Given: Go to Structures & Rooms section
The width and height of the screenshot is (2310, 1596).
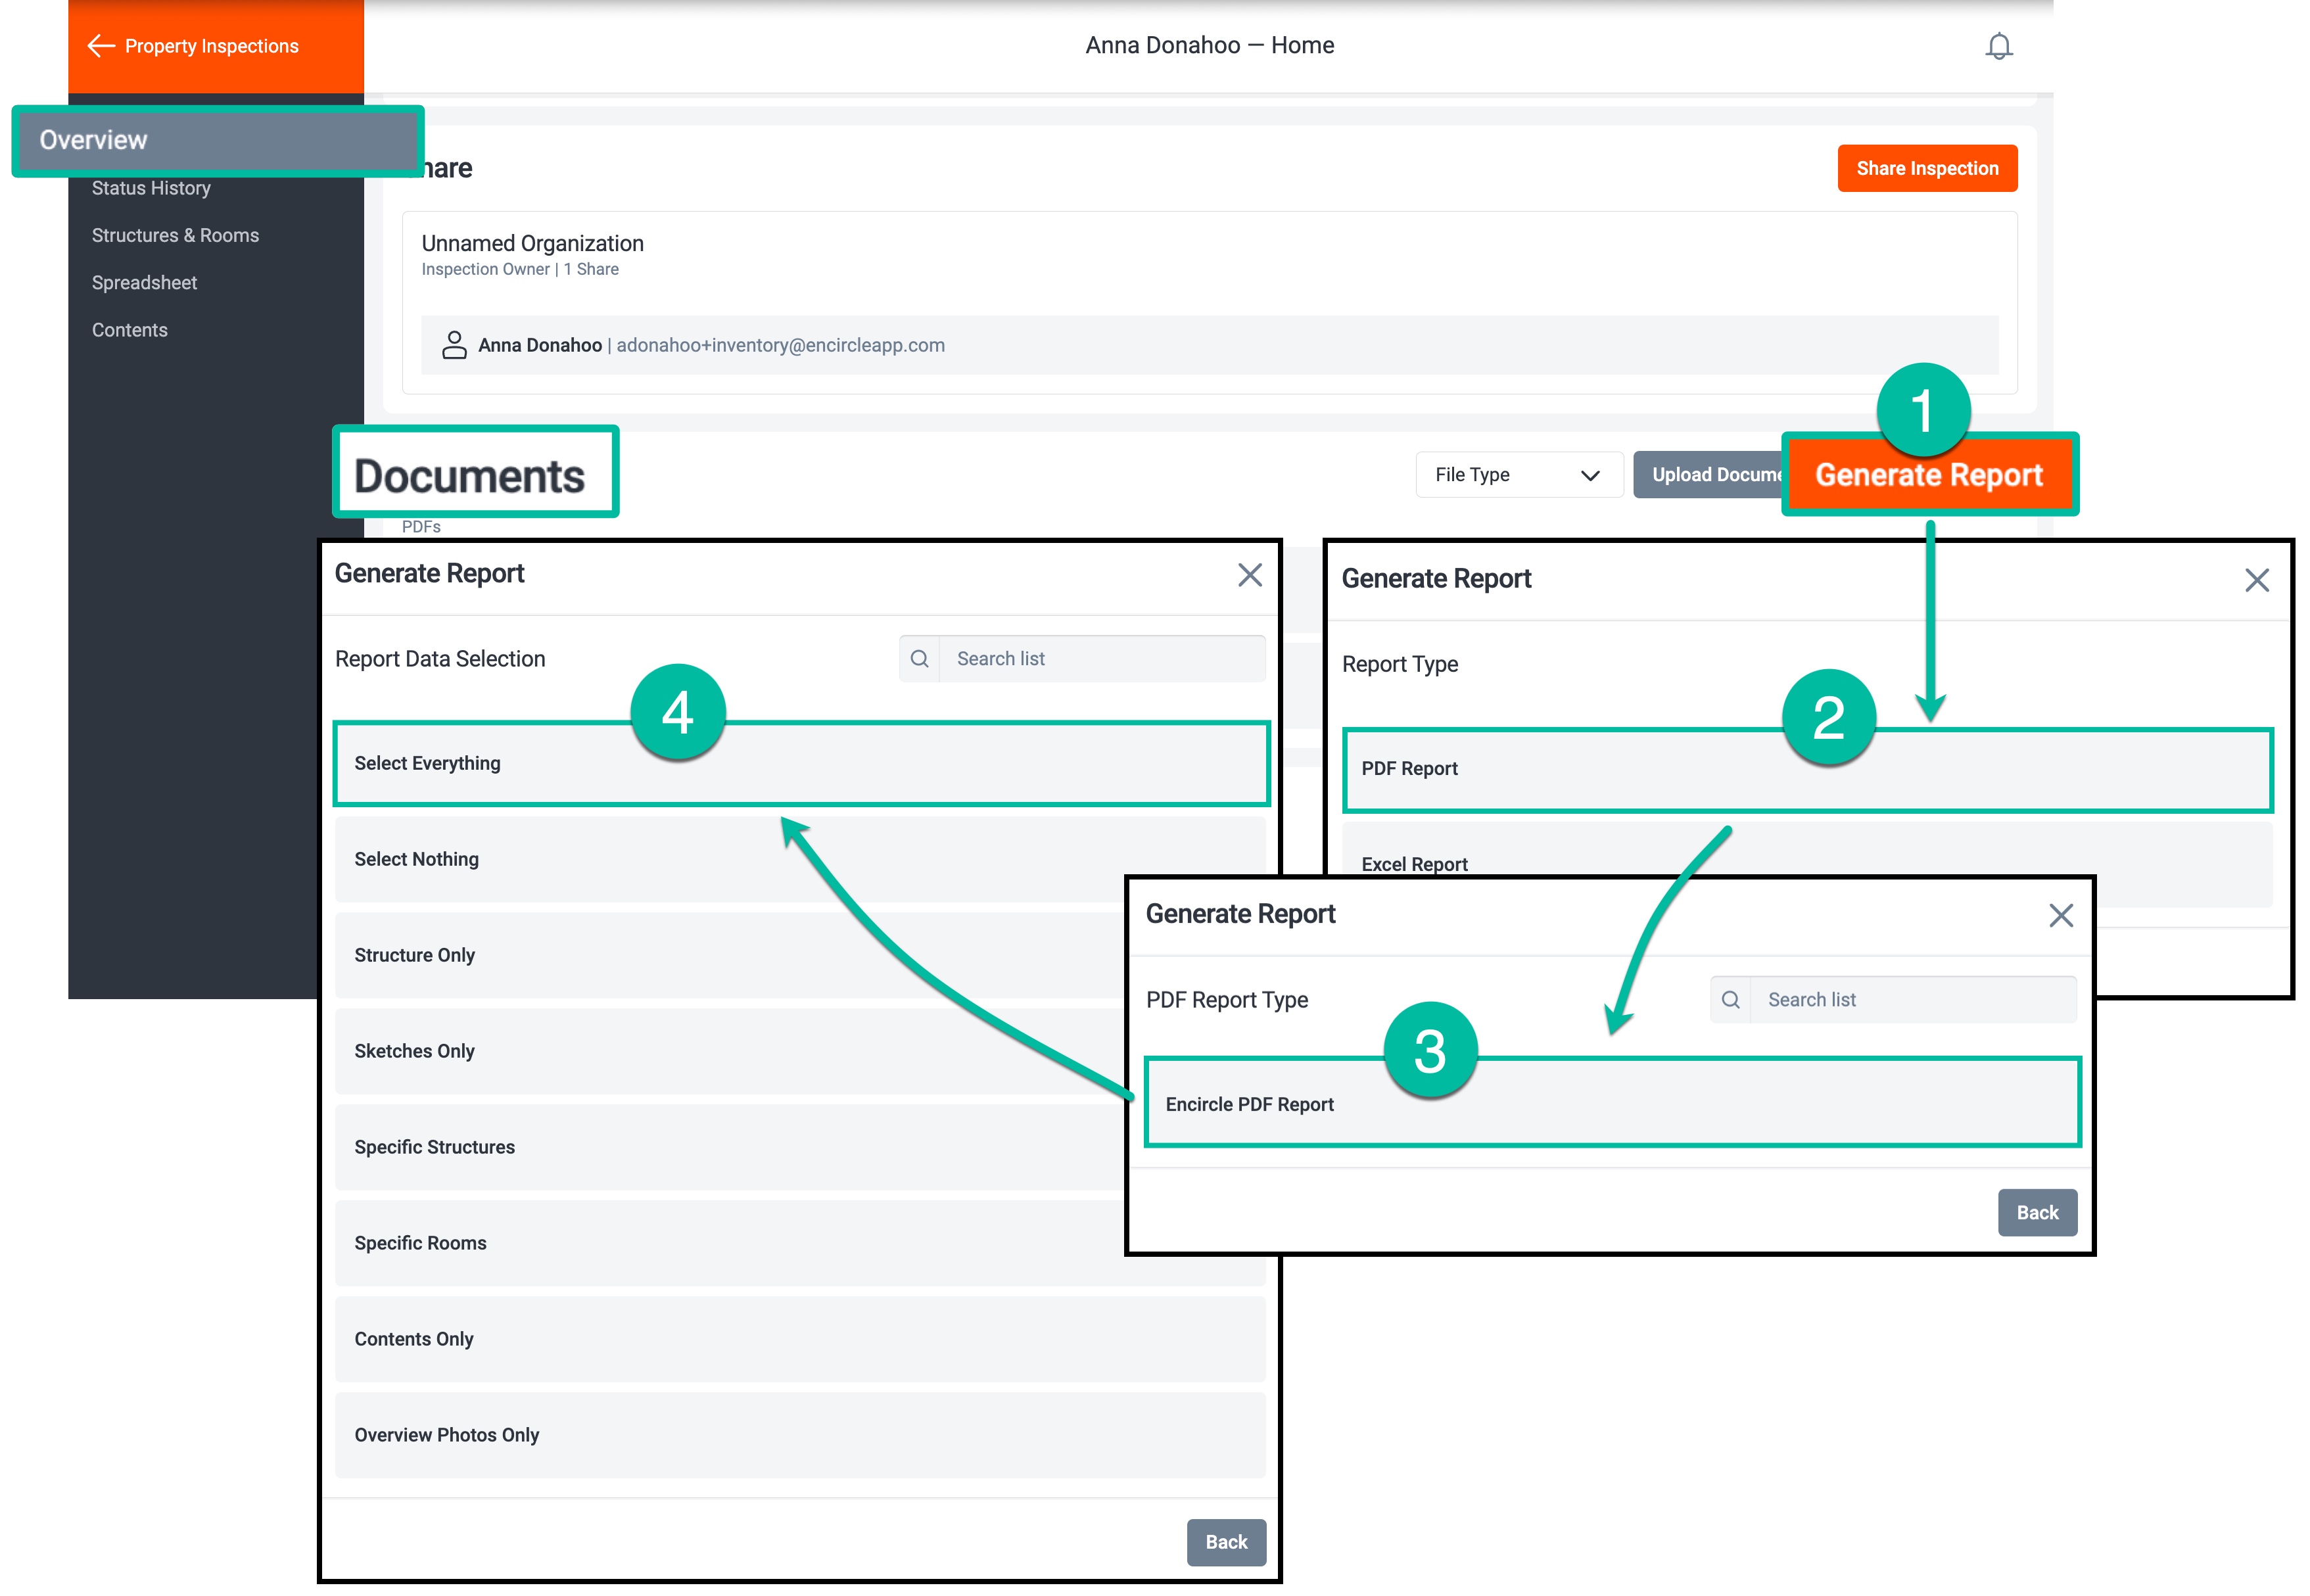Looking at the screenshot, I should (175, 236).
